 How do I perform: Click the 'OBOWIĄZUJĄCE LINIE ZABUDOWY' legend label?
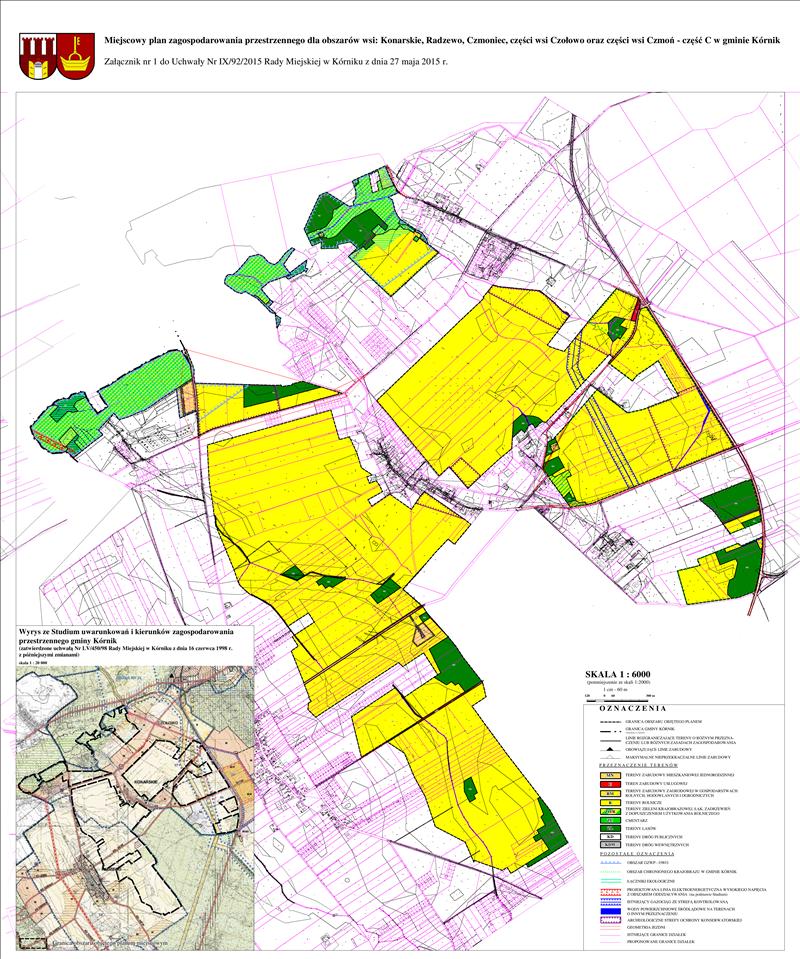(x=659, y=749)
